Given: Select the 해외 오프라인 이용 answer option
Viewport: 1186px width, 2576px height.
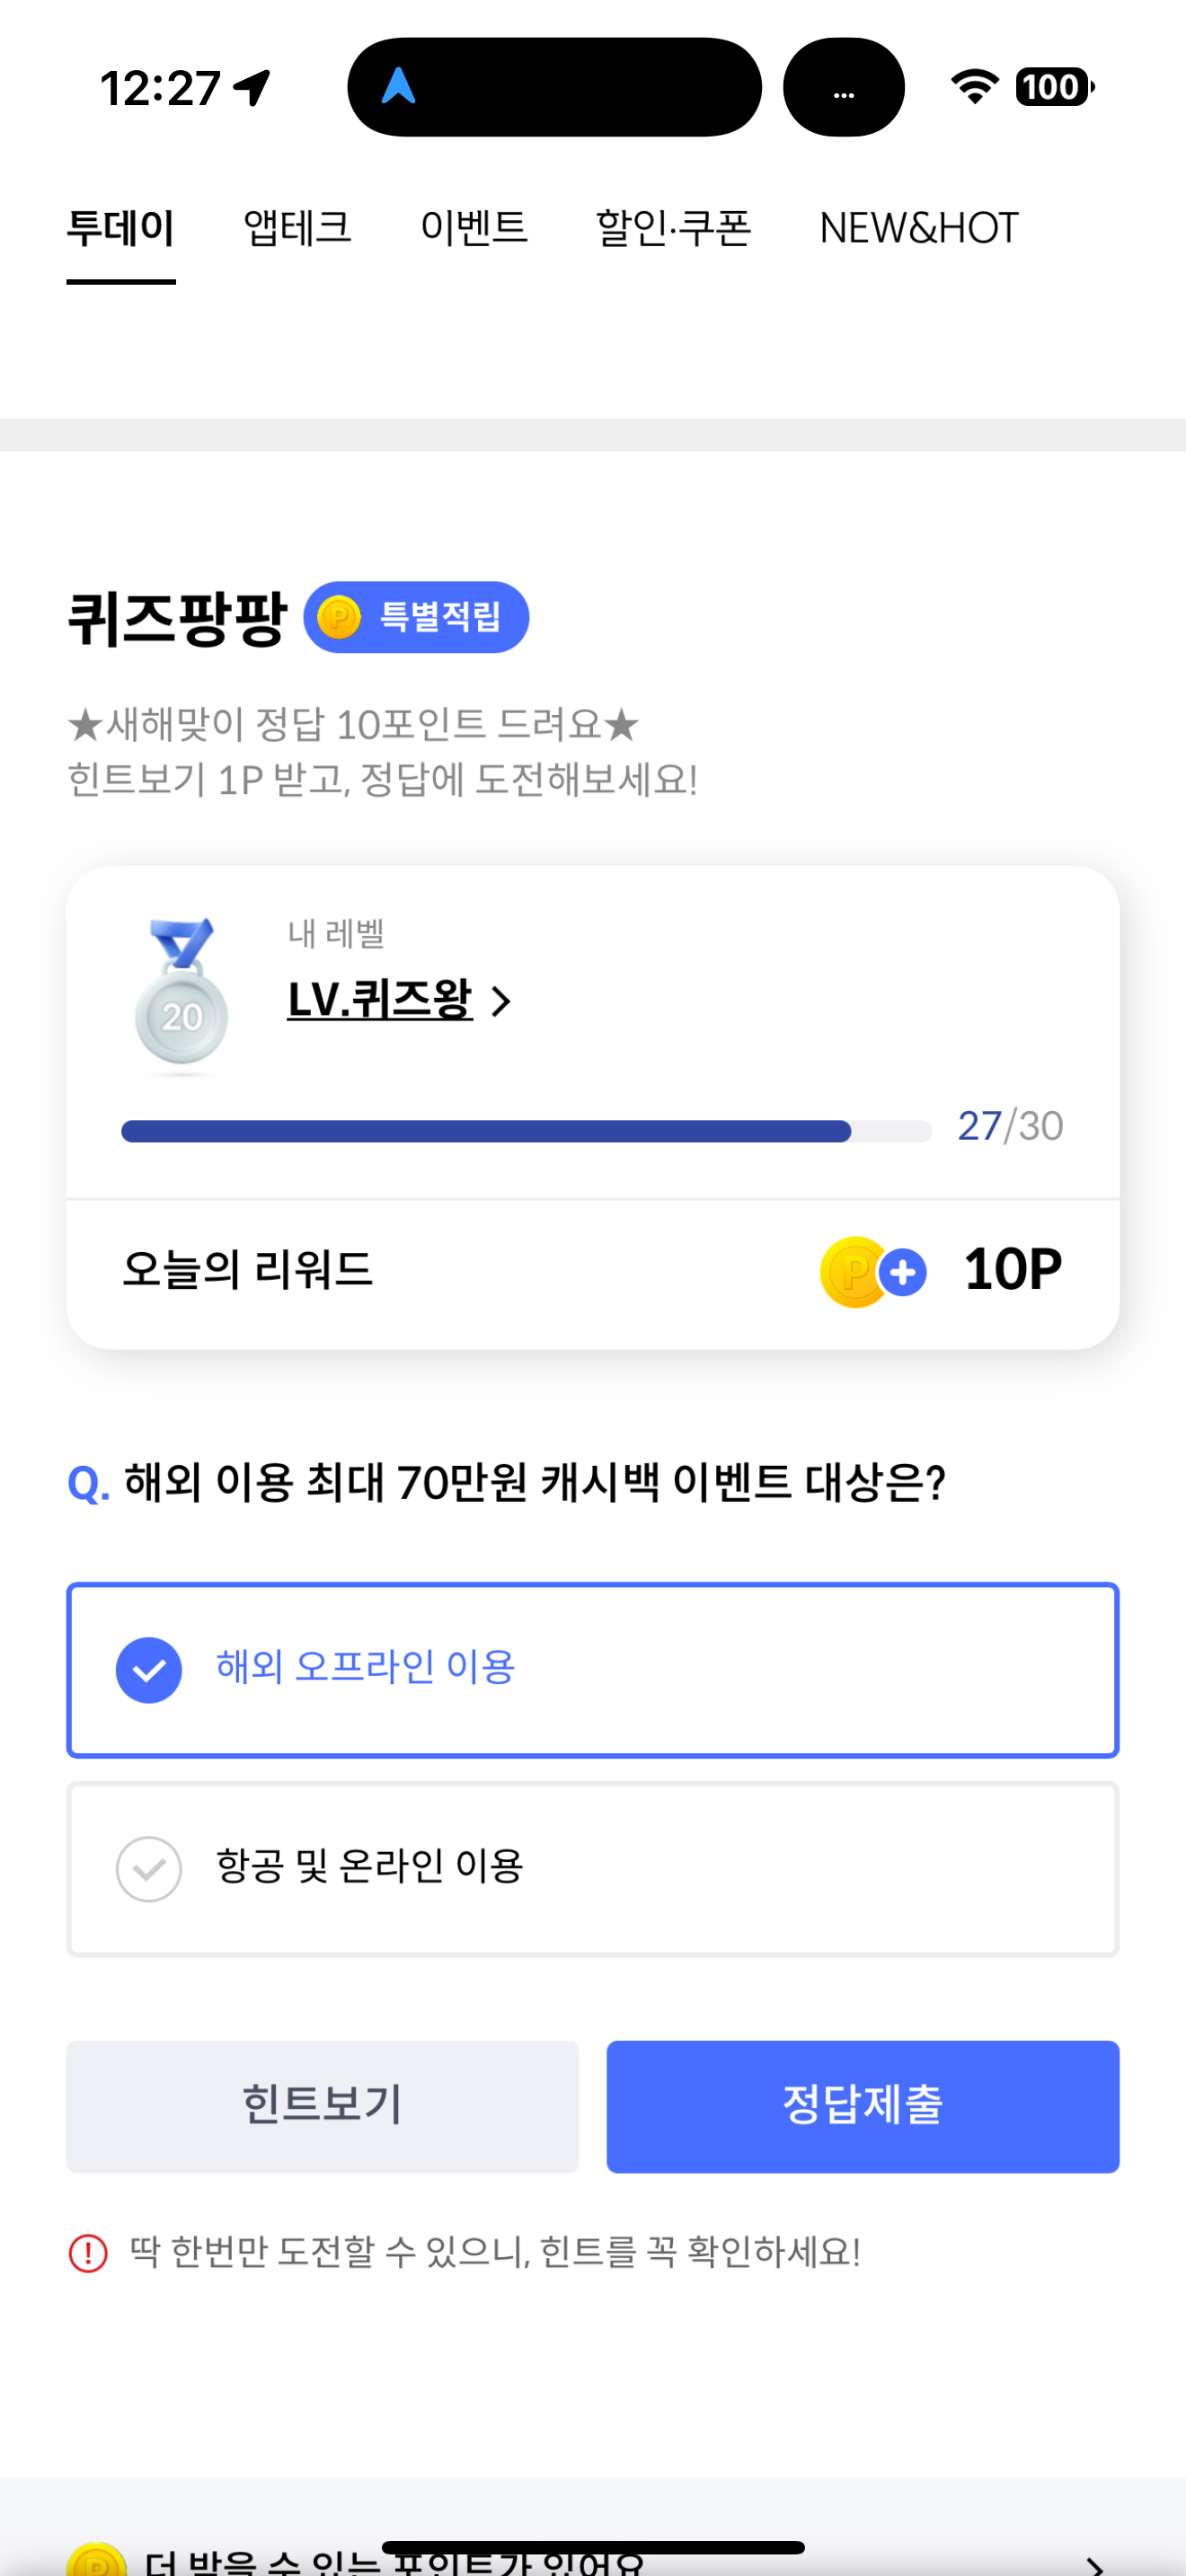Looking at the screenshot, I should (x=593, y=1669).
